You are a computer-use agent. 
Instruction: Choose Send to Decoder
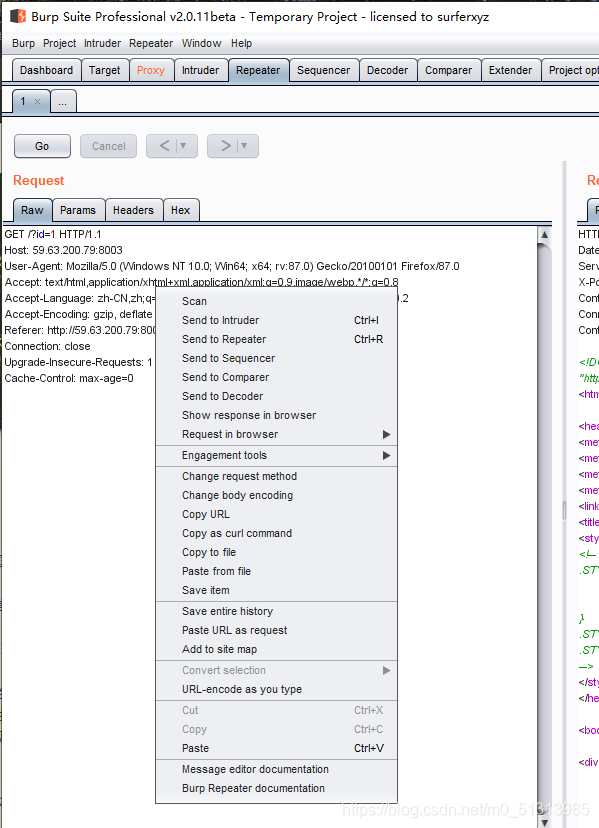[276, 396]
